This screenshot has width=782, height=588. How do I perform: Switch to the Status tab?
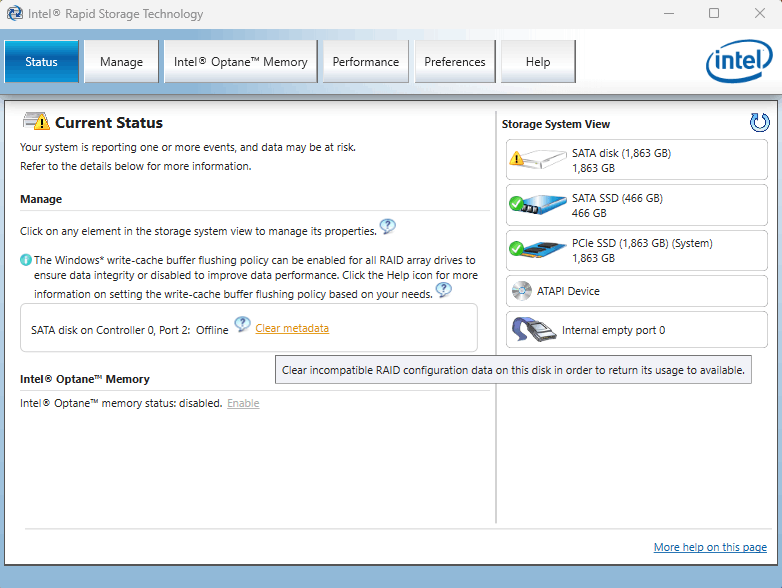click(41, 61)
